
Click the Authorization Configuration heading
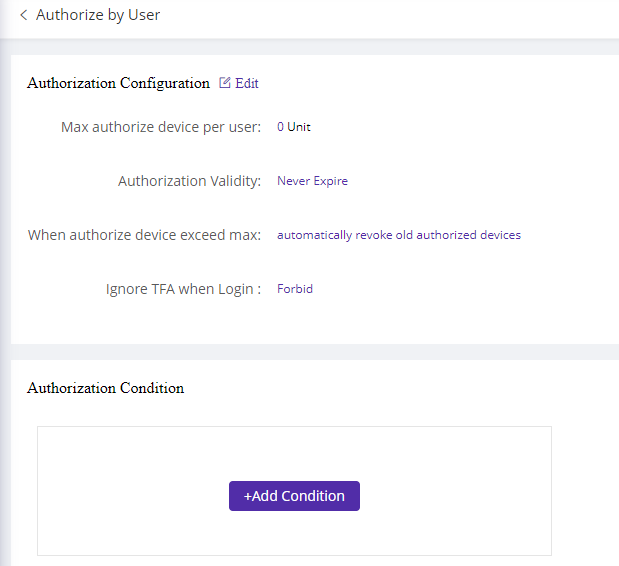tap(118, 83)
